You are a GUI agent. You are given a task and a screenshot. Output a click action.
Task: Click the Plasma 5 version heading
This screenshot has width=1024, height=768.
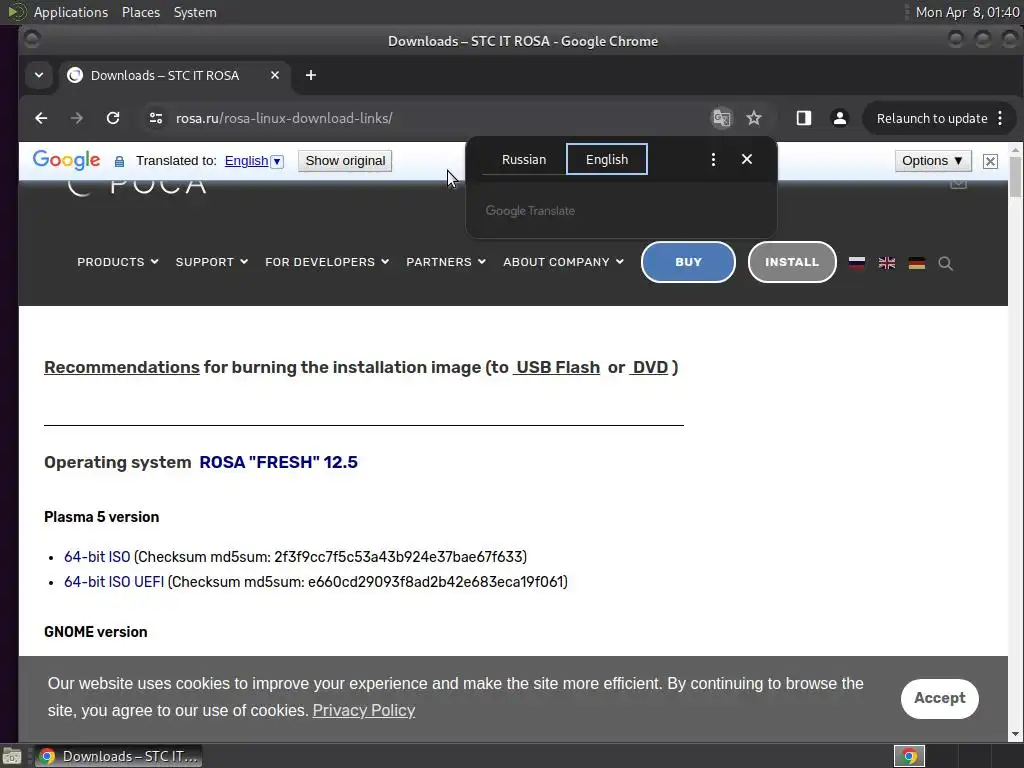(x=101, y=517)
